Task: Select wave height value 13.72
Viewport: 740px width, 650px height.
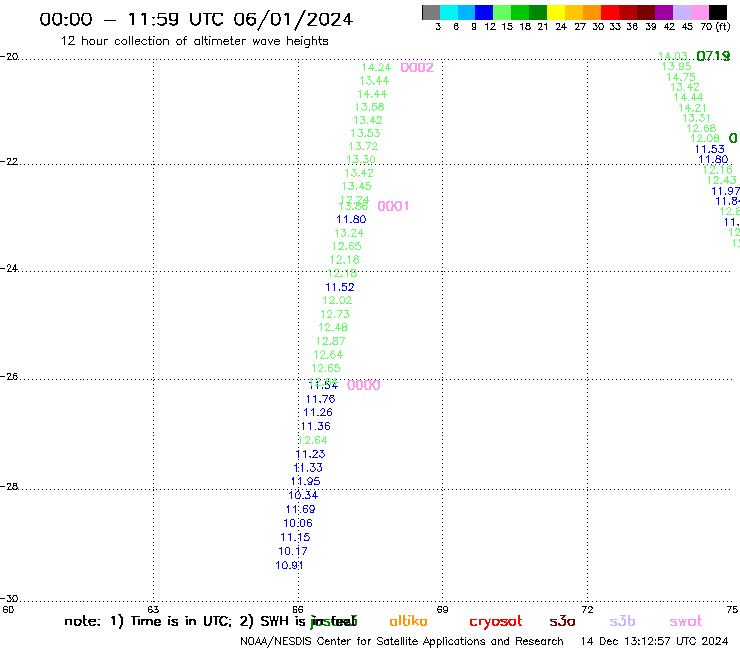Action: click(363, 146)
